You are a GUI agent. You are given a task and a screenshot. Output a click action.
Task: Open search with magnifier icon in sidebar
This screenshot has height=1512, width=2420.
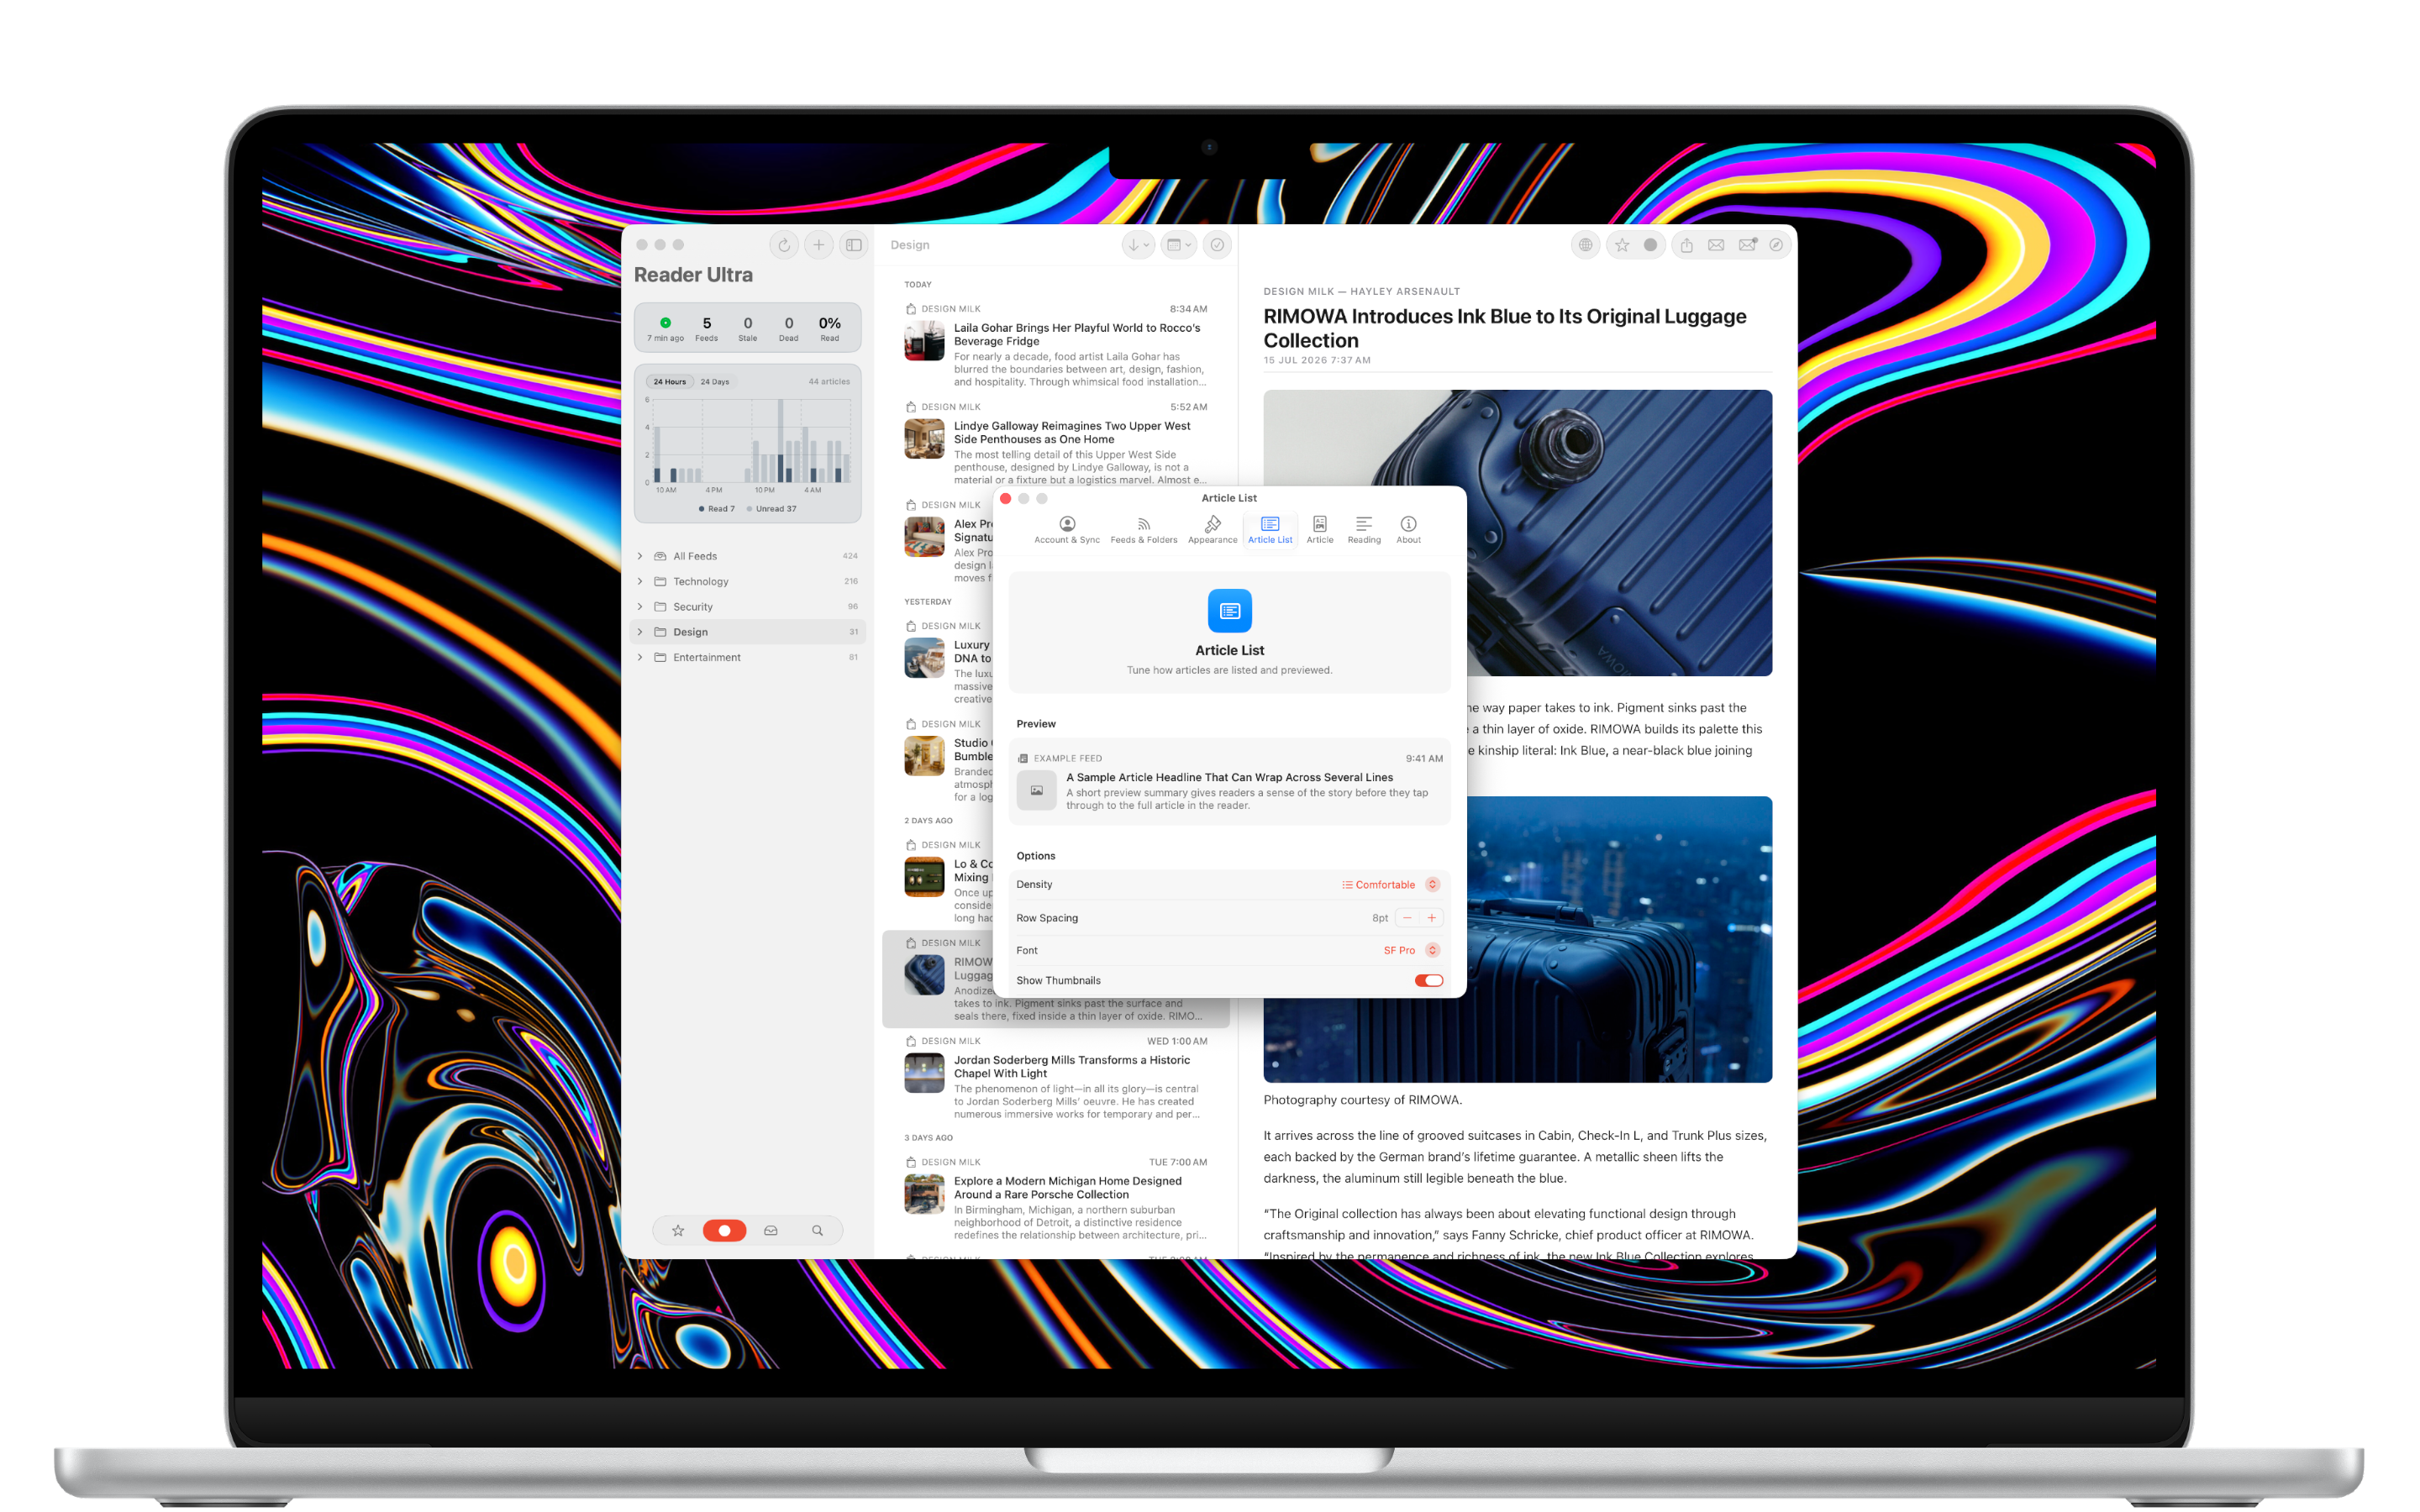coord(817,1230)
